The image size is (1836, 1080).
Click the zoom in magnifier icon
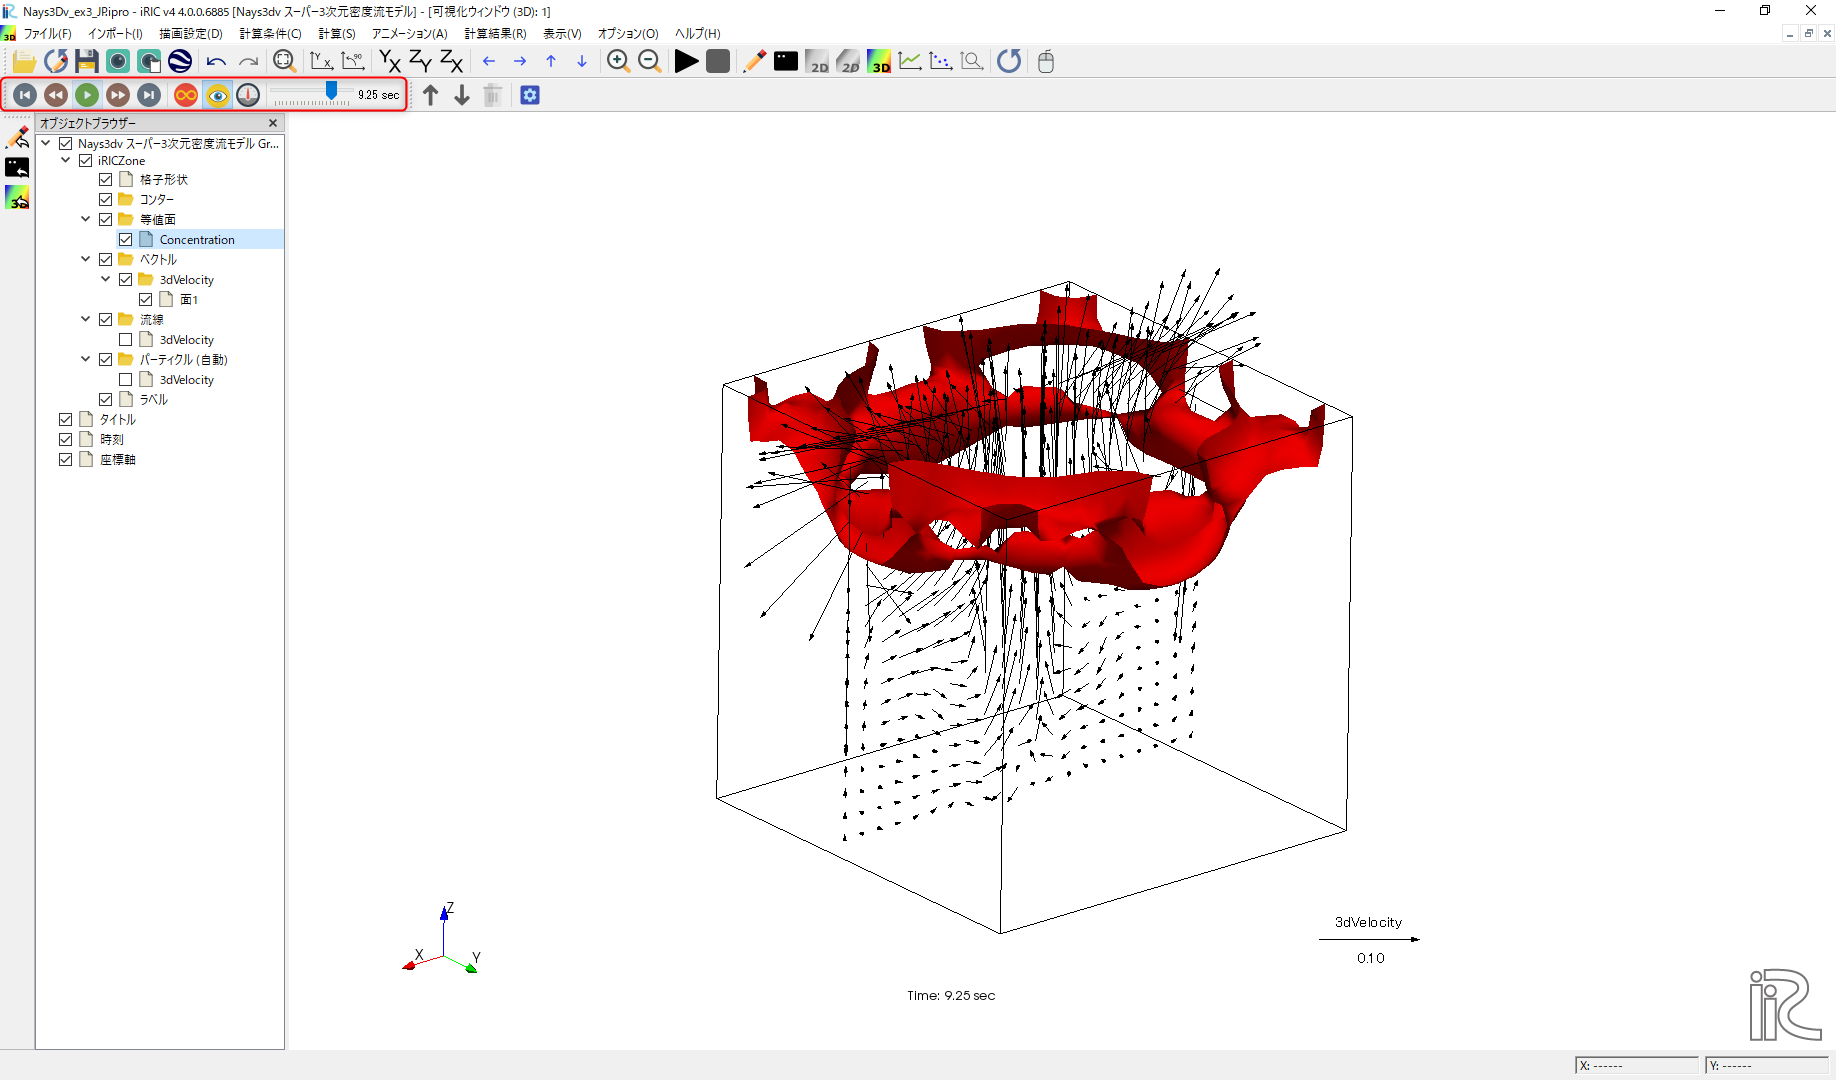tap(618, 61)
